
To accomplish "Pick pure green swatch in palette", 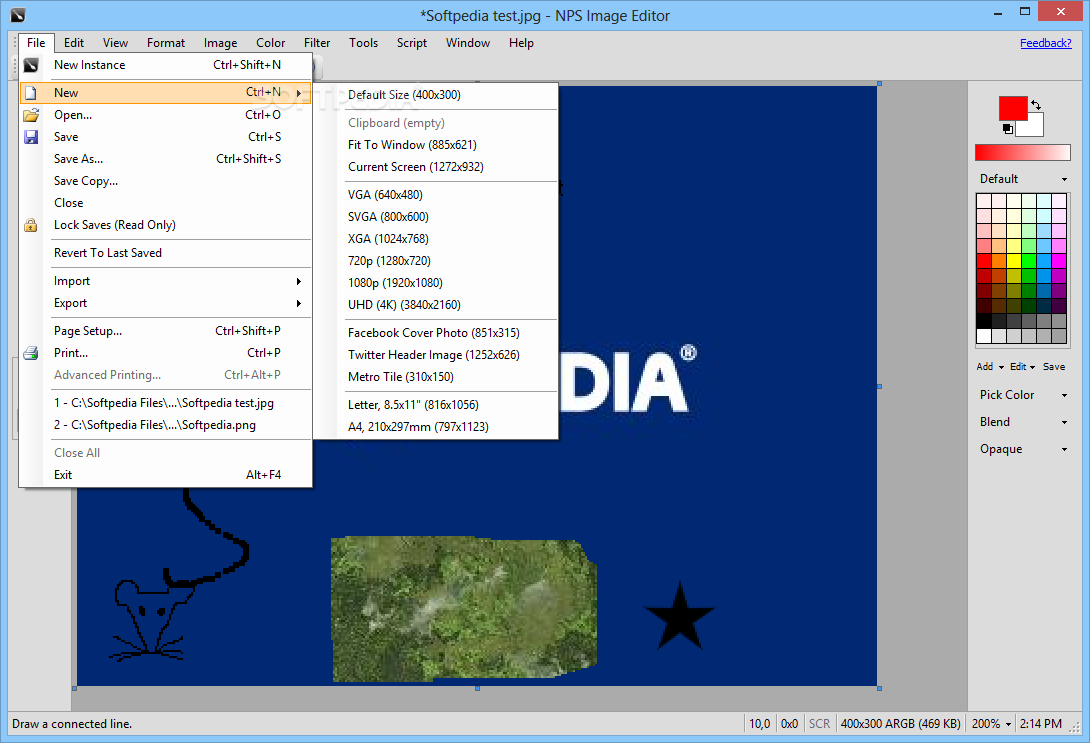I will pos(1029,261).
